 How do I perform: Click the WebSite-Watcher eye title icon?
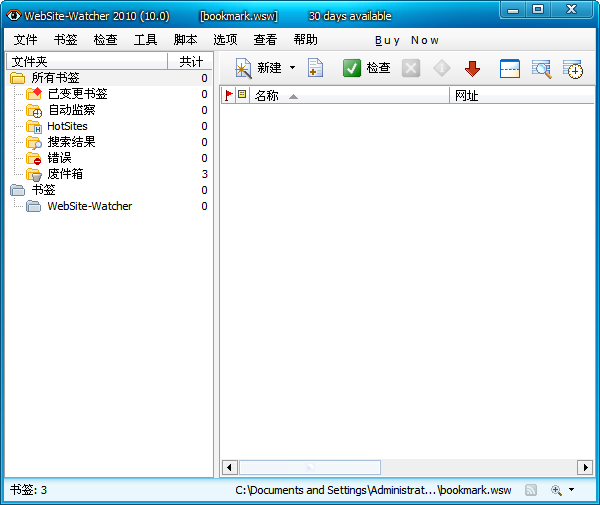tap(14, 16)
